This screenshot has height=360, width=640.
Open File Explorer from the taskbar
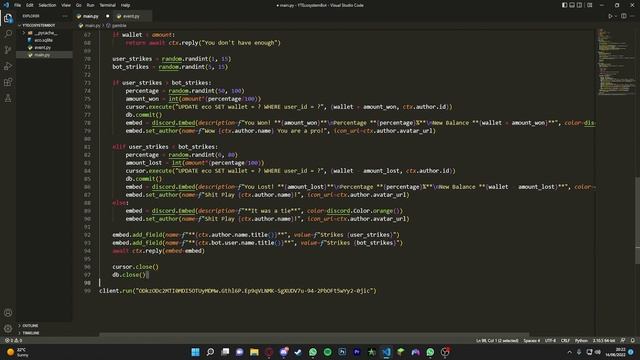point(254,352)
